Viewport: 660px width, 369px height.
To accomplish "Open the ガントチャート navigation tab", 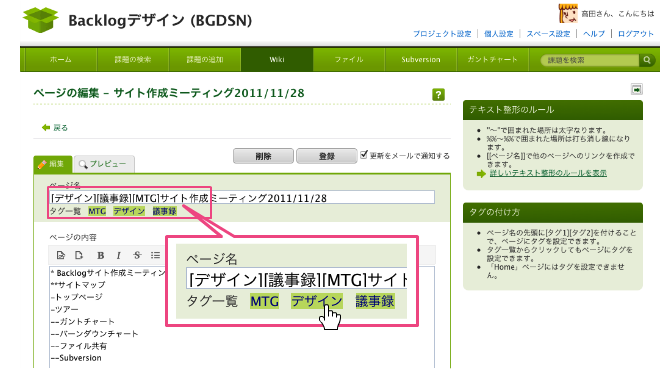I will tap(492, 60).
